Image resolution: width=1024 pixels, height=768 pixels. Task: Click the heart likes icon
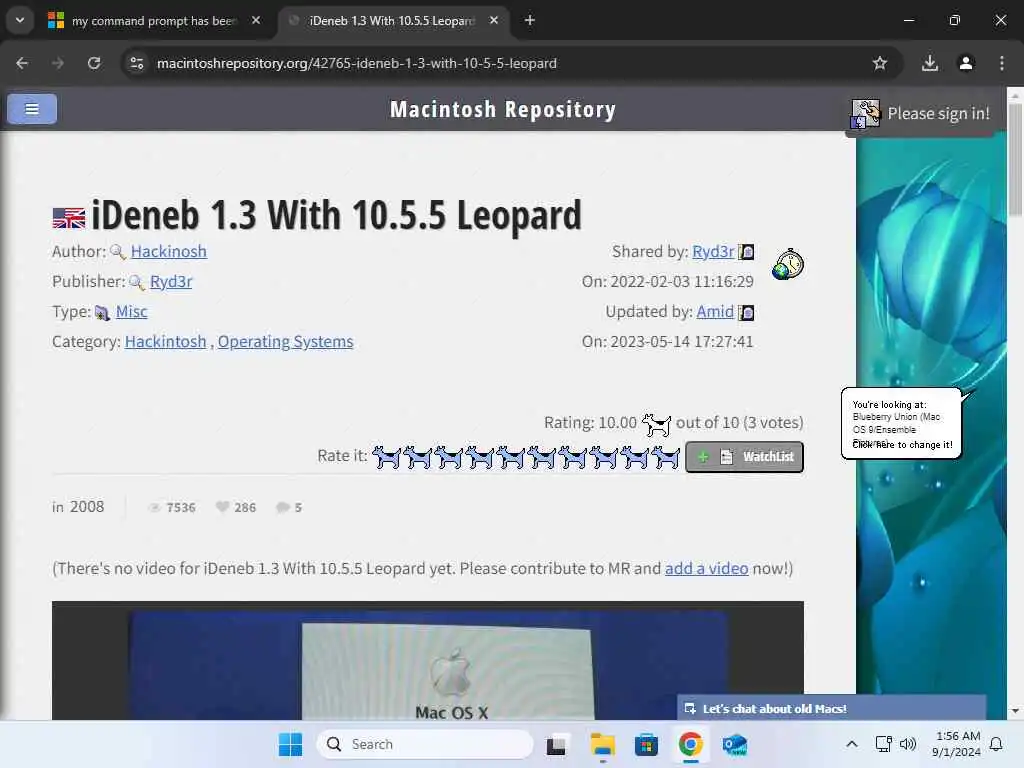(222, 507)
